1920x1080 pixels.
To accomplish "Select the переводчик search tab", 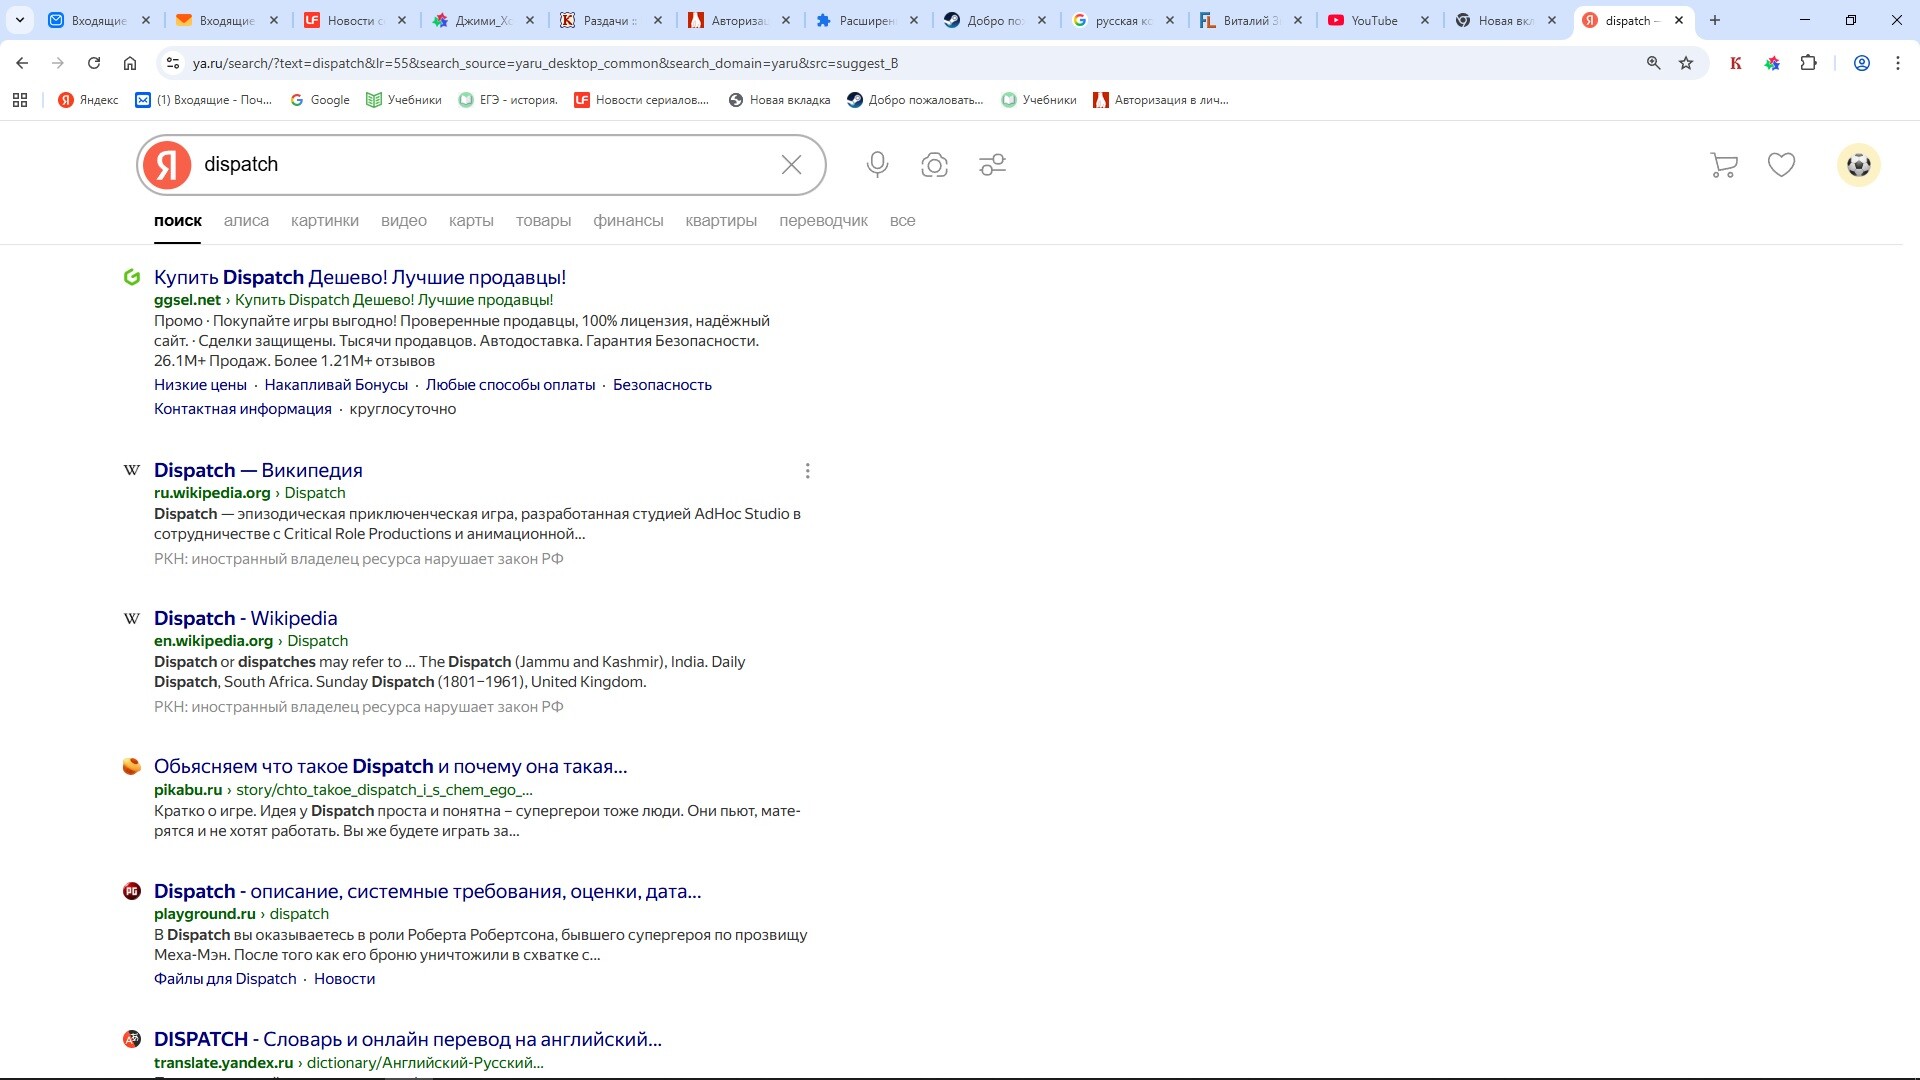I will (823, 221).
